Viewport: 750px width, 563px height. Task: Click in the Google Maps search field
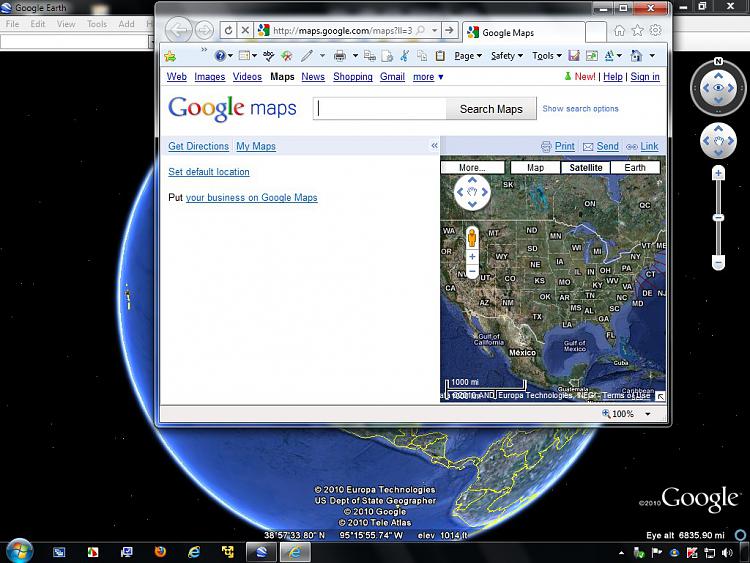pos(380,109)
